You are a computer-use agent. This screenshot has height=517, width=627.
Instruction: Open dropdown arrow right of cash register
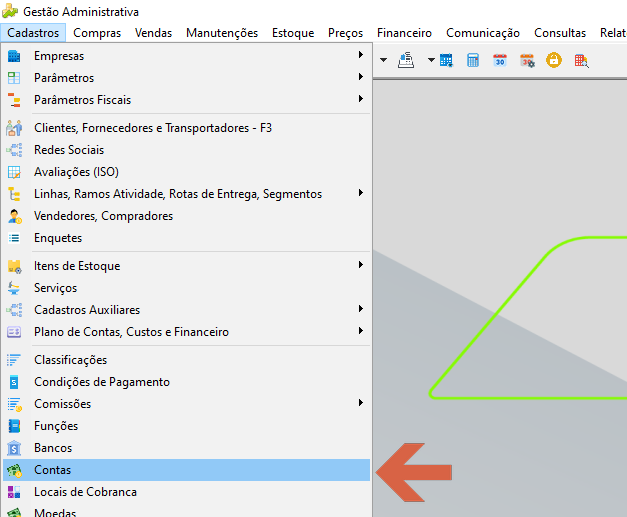coord(431,60)
